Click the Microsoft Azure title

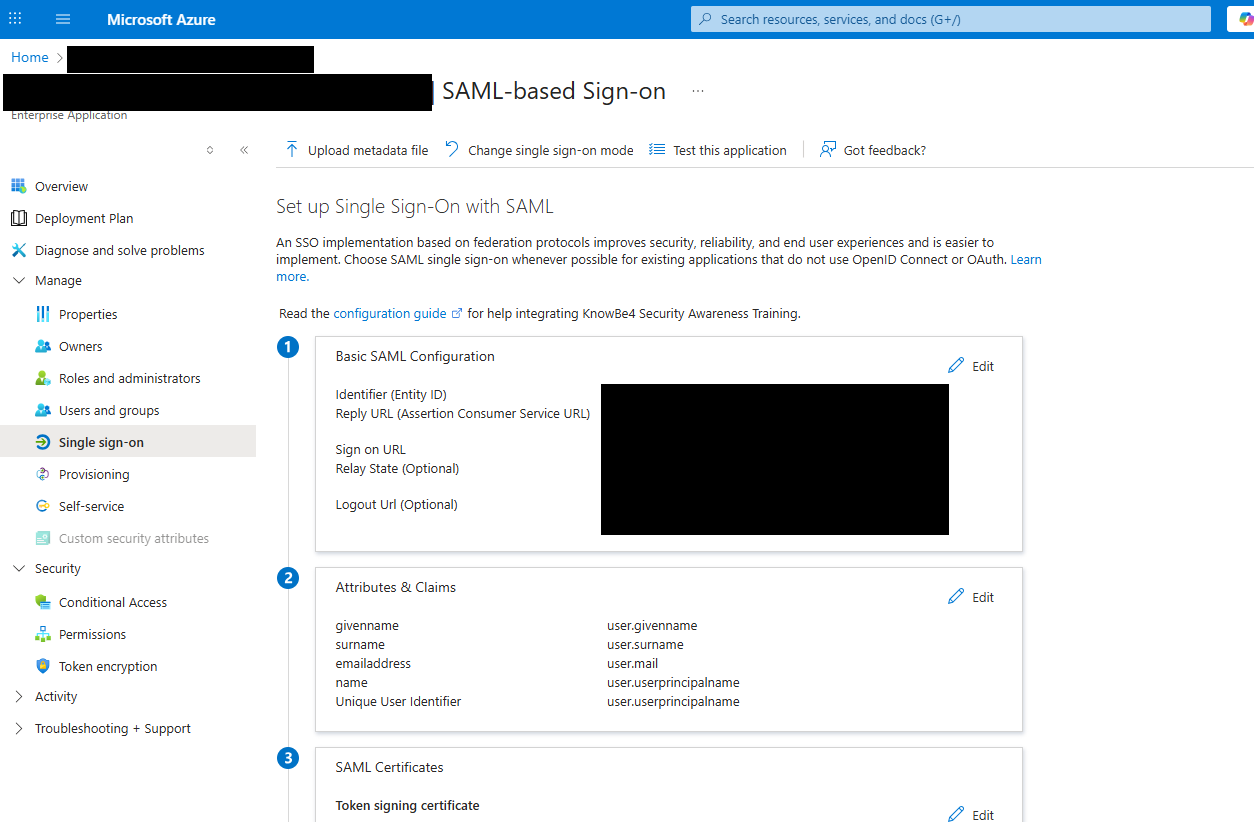point(161,19)
